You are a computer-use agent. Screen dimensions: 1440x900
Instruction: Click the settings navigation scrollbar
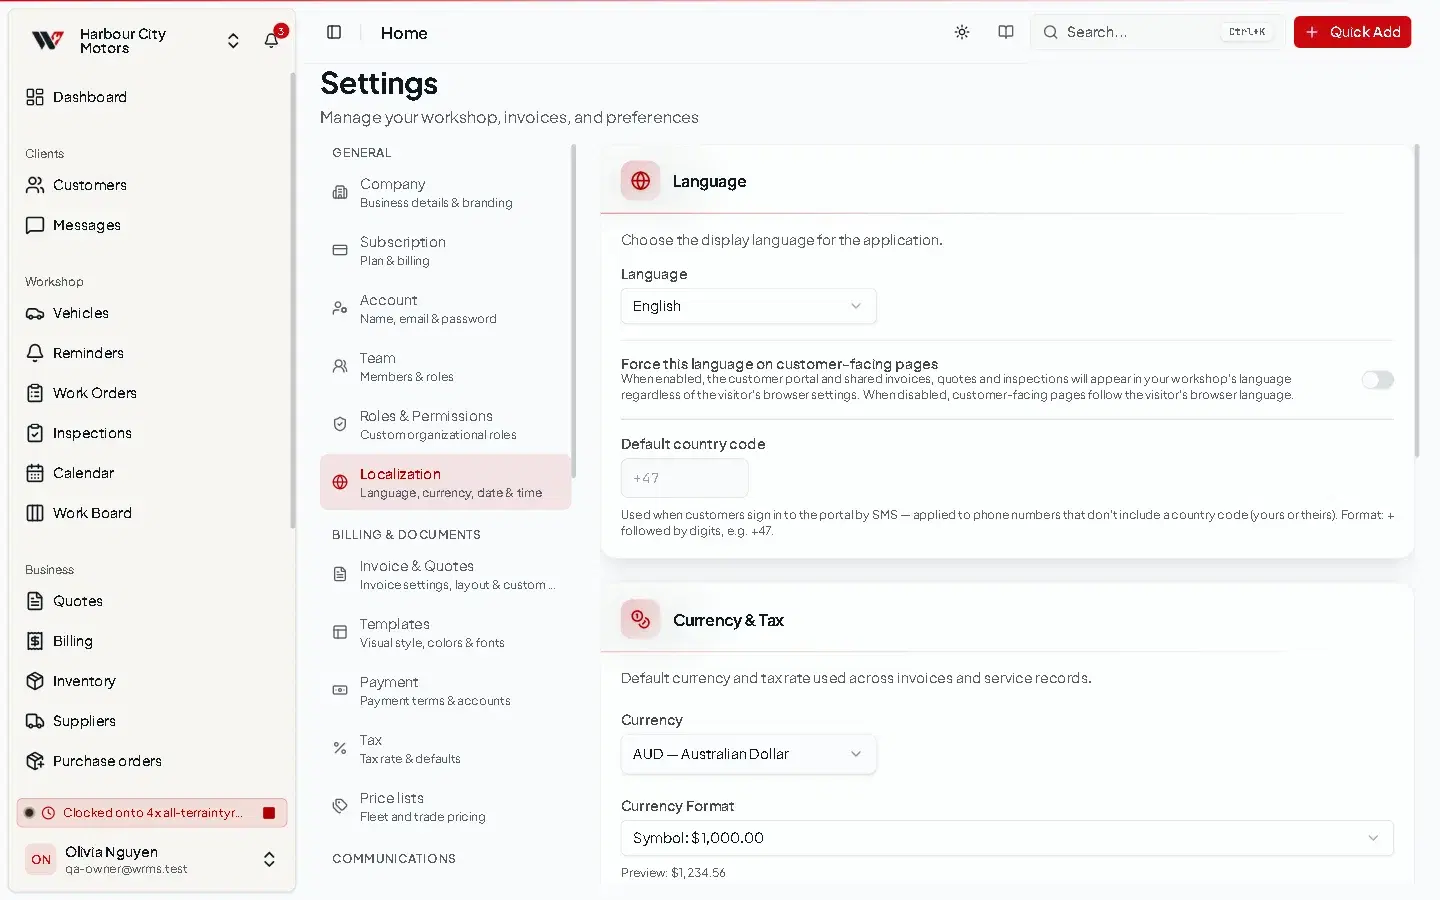coord(573,310)
